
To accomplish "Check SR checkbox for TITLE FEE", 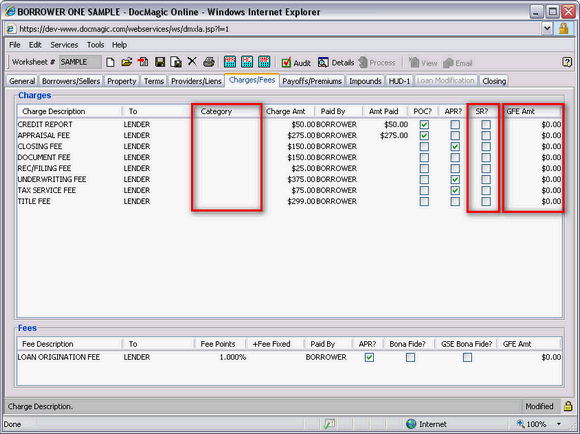I will point(486,202).
